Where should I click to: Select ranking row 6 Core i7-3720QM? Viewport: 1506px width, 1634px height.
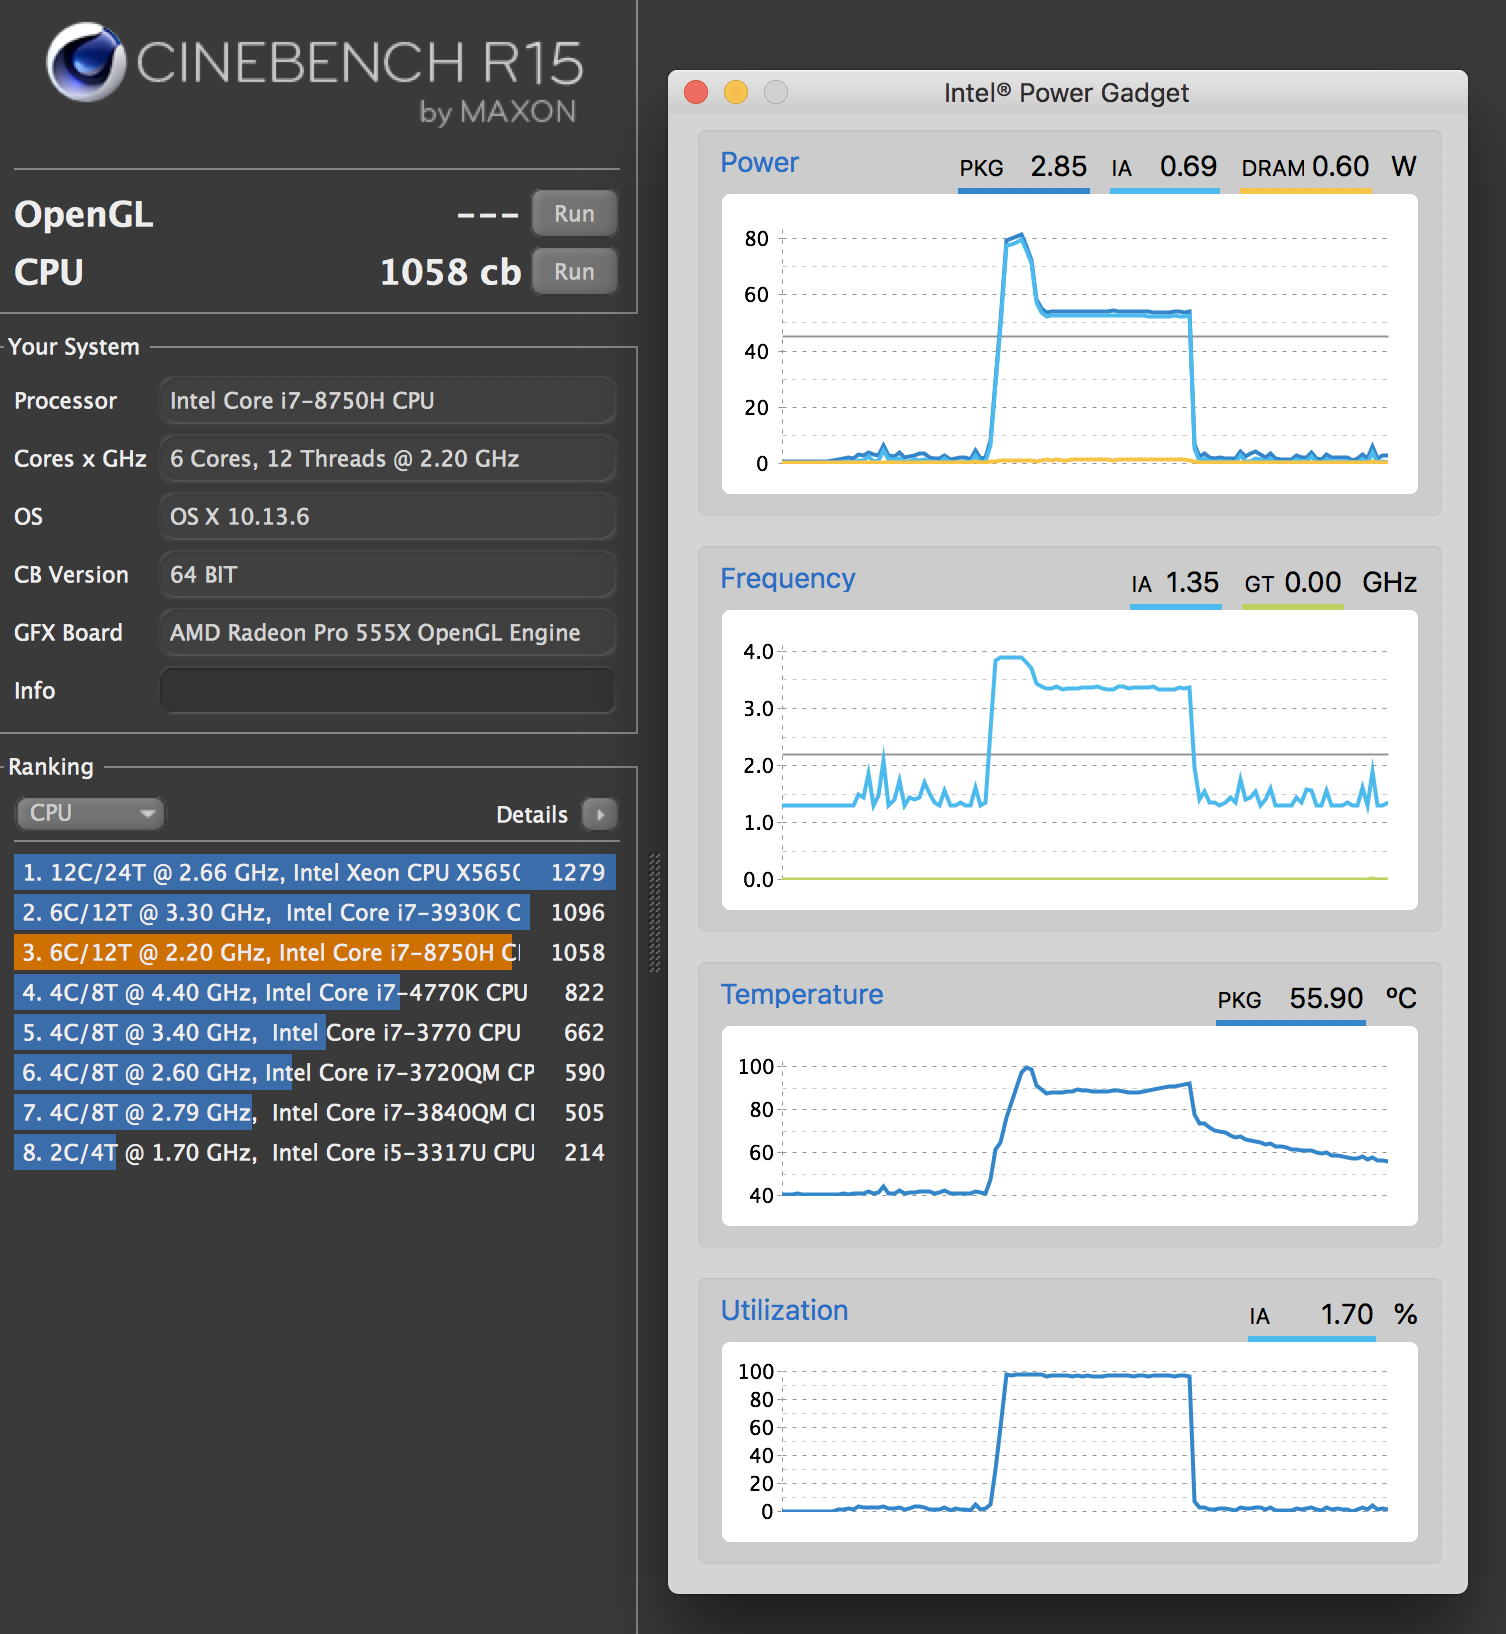[315, 1072]
